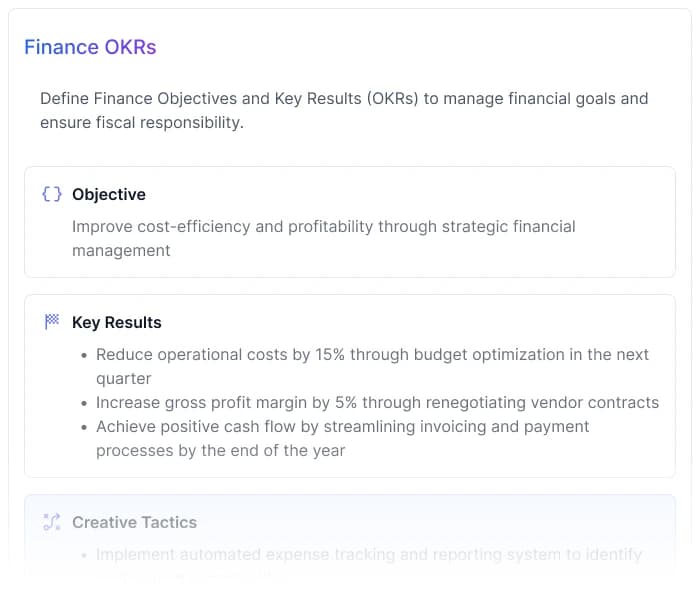Click the 'ensure fiscal responsibility' text
700x600 pixels.
(x=142, y=124)
